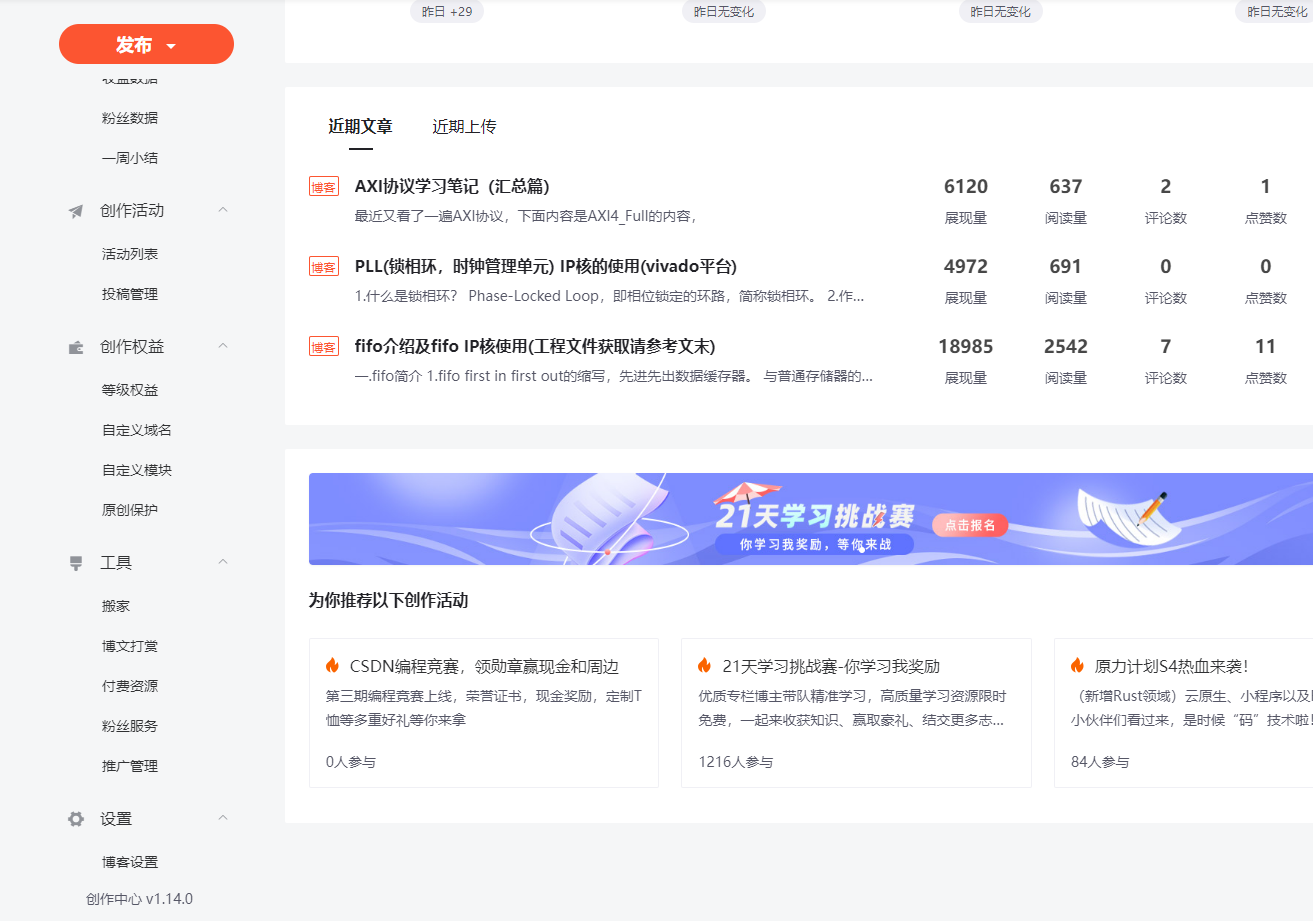This screenshot has height=921, width=1313.
Task: Open 自定义域名 settings
Action: (136, 429)
